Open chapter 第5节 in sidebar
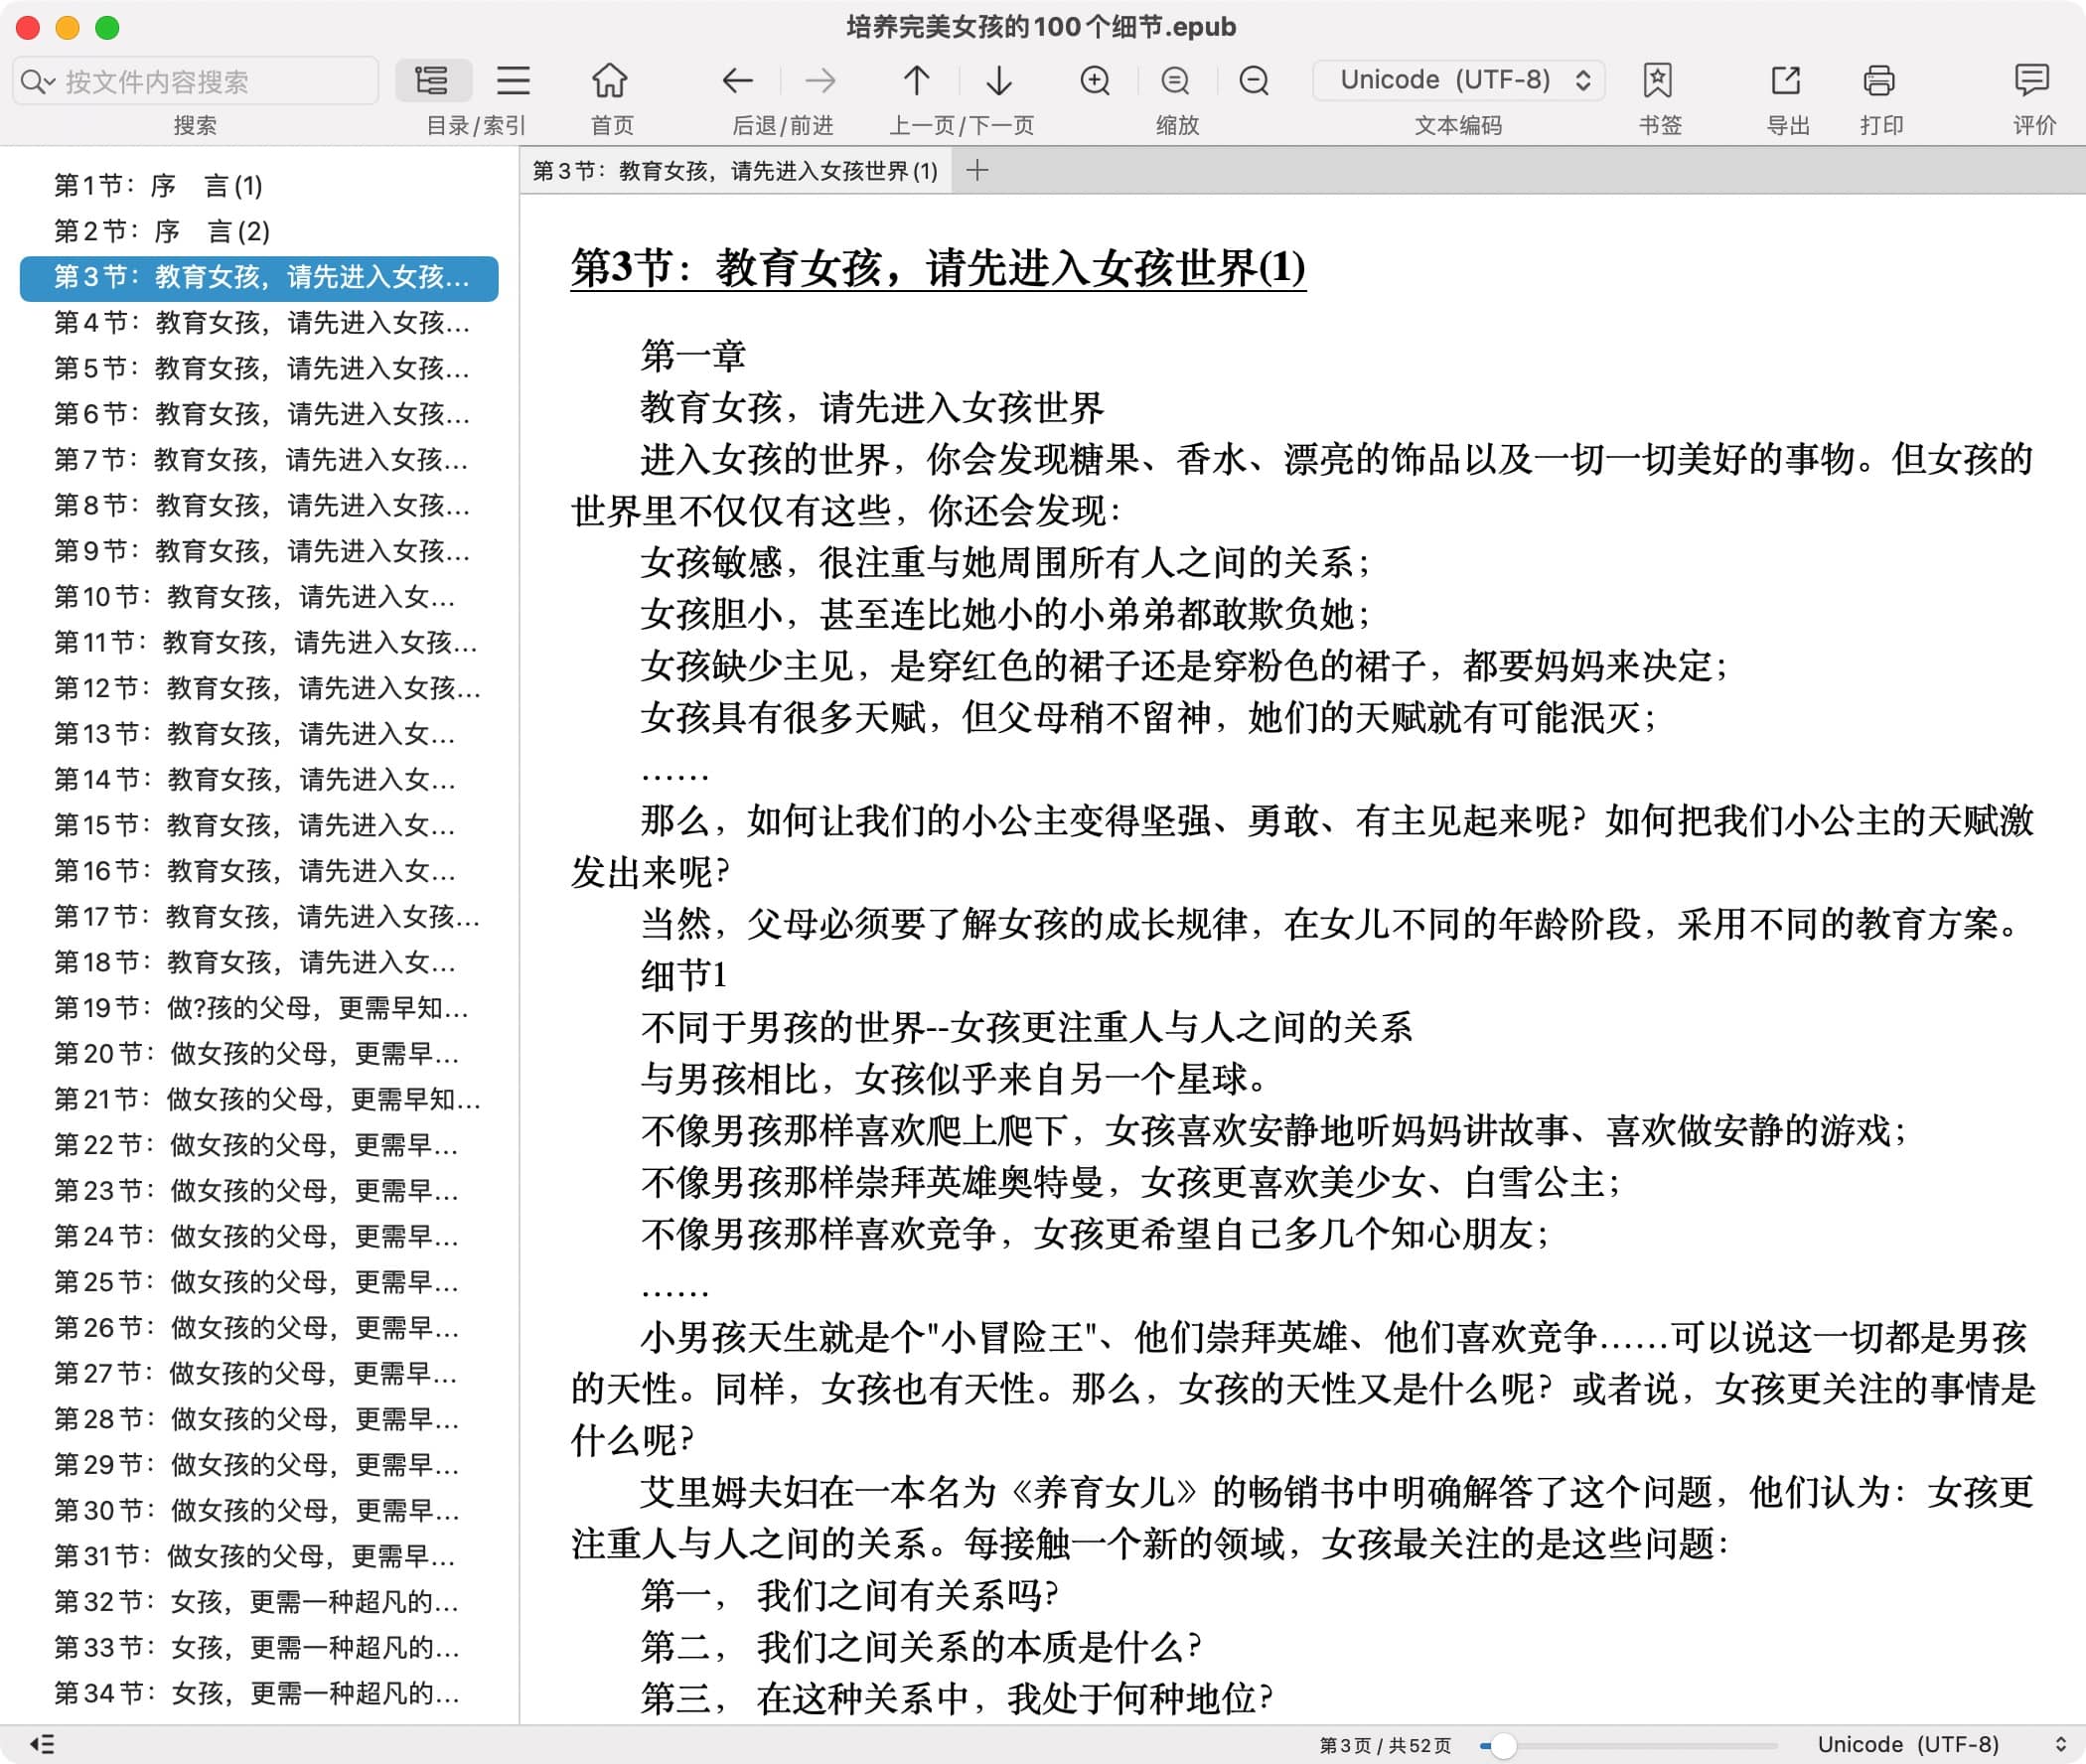The width and height of the screenshot is (2086, 1764). coord(261,369)
